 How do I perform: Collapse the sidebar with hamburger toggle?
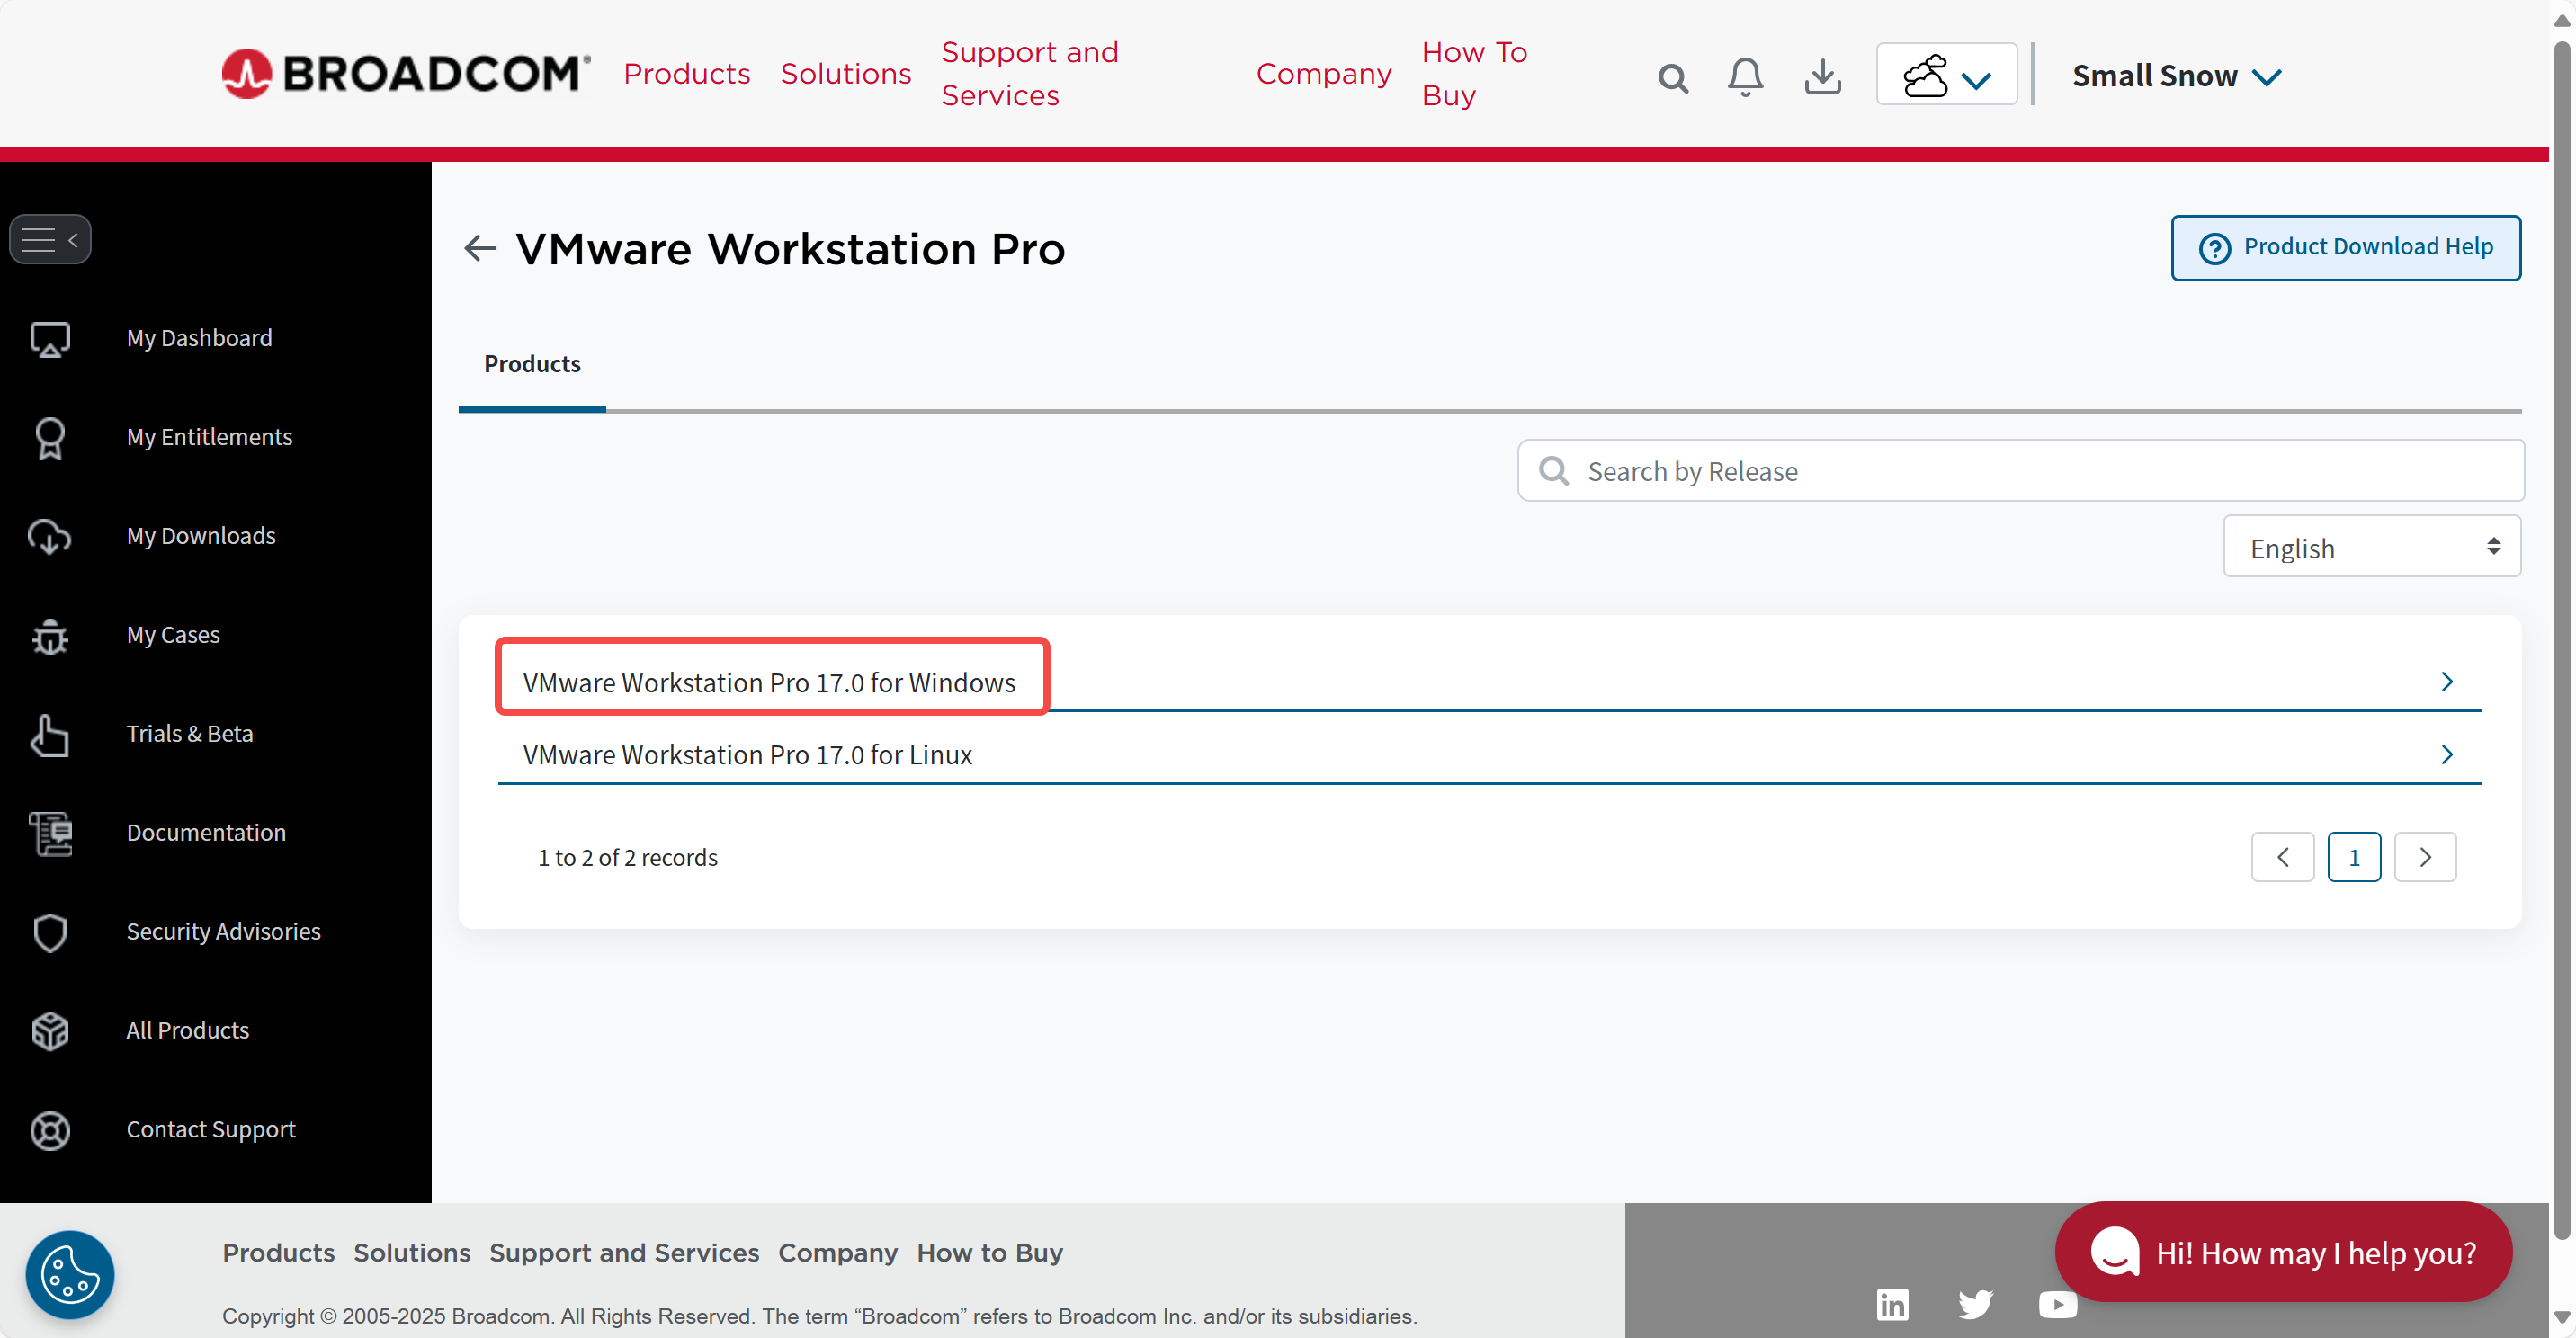coord(50,240)
